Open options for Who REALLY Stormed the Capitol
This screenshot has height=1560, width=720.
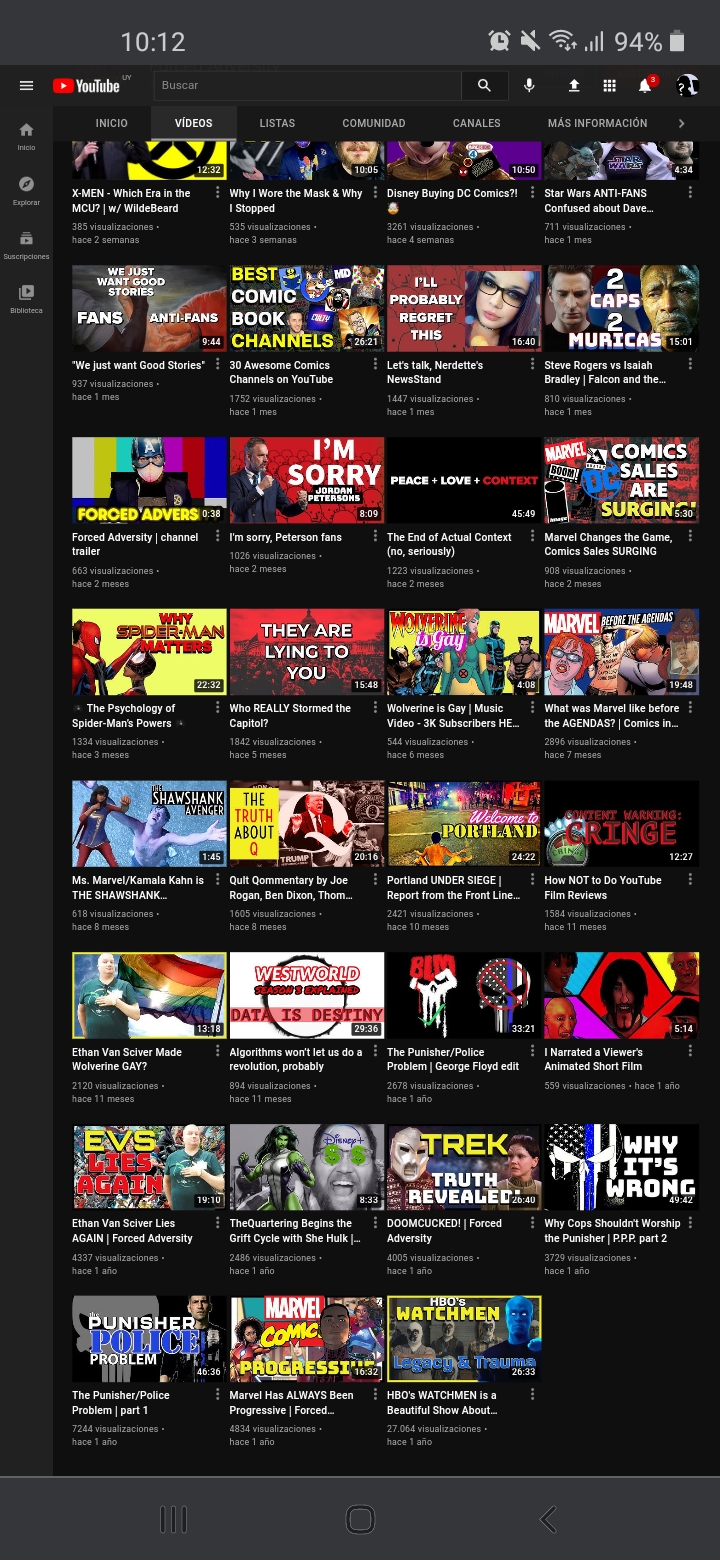[x=375, y=708]
